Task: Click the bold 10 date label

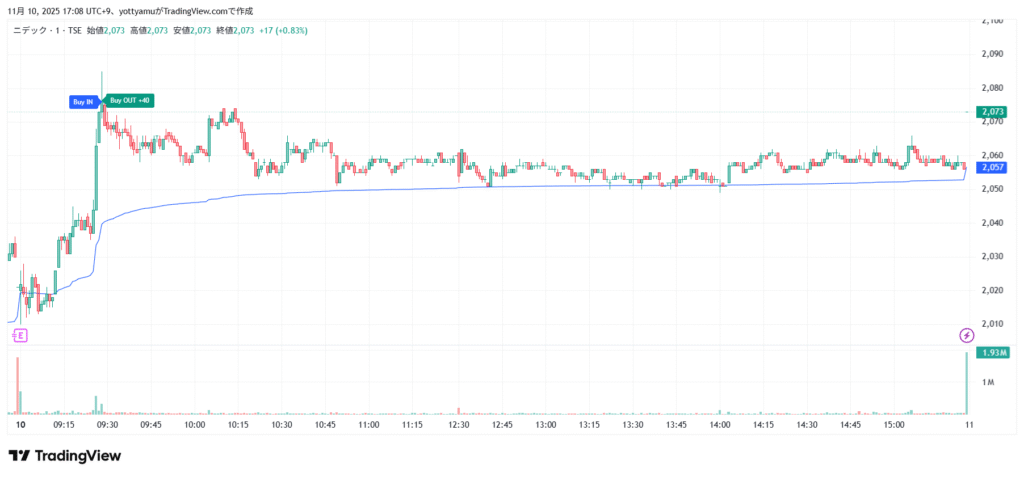Action: pos(20,425)
